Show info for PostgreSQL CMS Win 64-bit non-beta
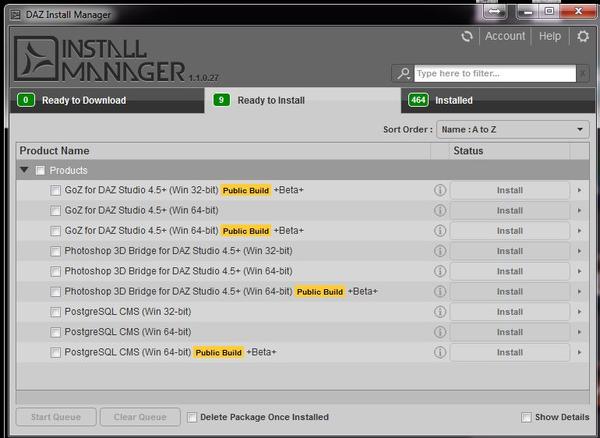600x438 pixels. point(440,332)
